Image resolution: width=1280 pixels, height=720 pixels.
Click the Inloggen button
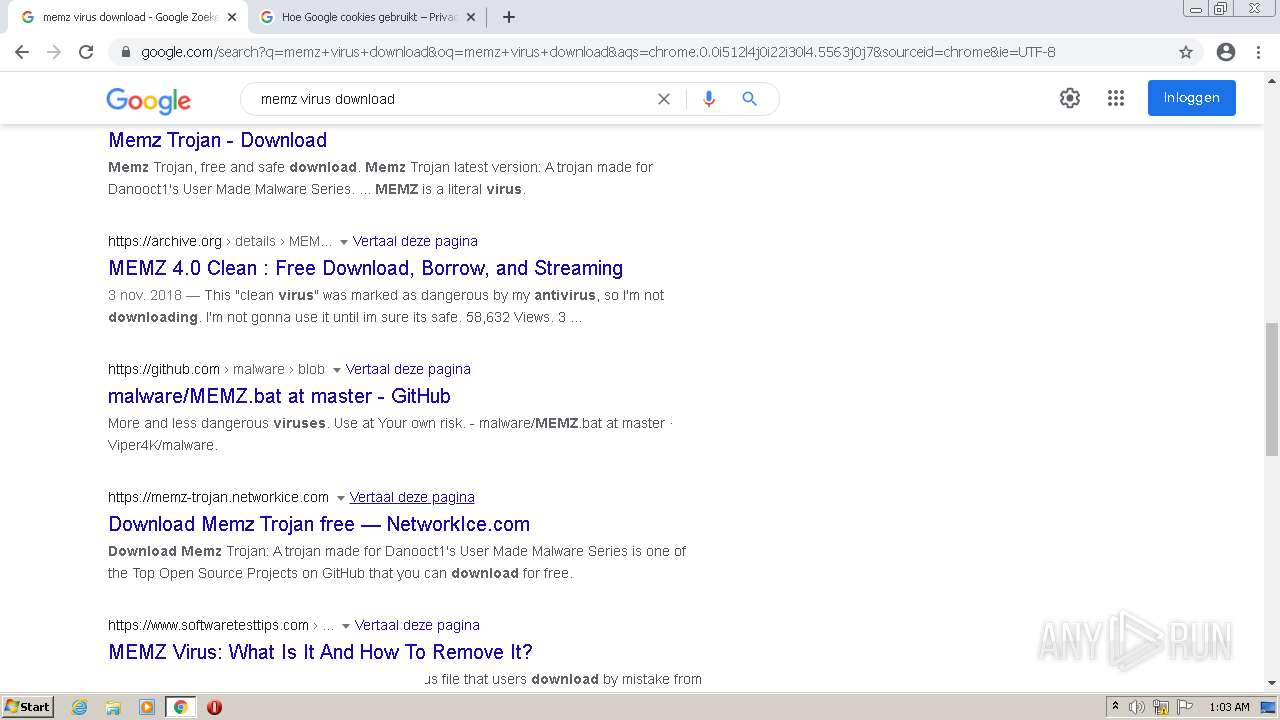point(1191,98)
